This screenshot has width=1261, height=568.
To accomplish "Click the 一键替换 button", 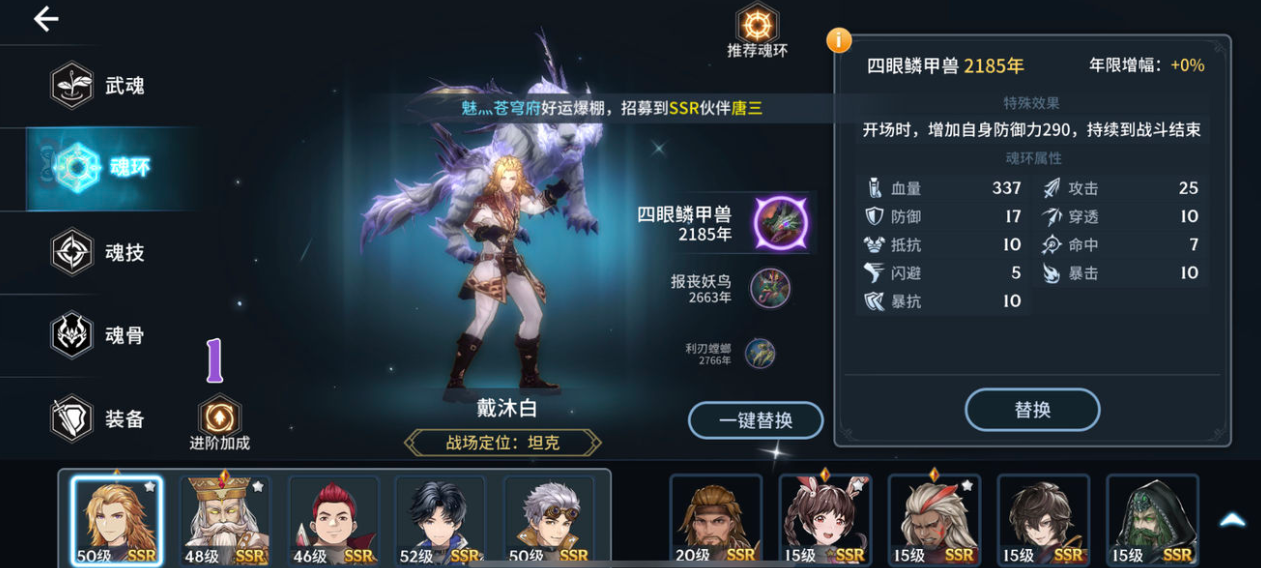I will 756,420.
